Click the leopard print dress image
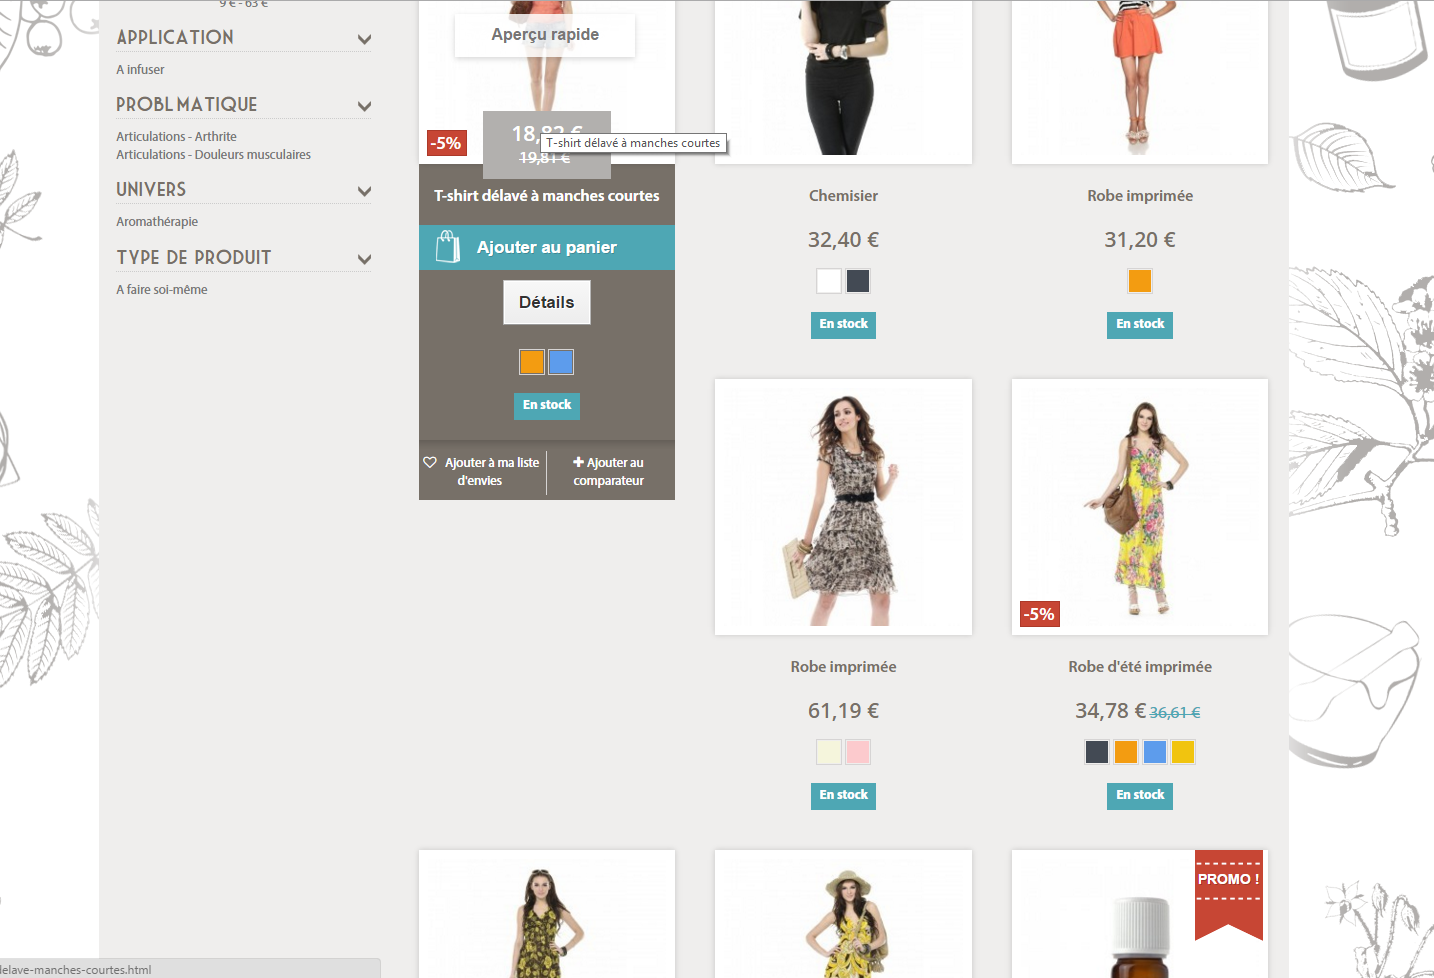The image size is (1434, 978). (843, 507)
